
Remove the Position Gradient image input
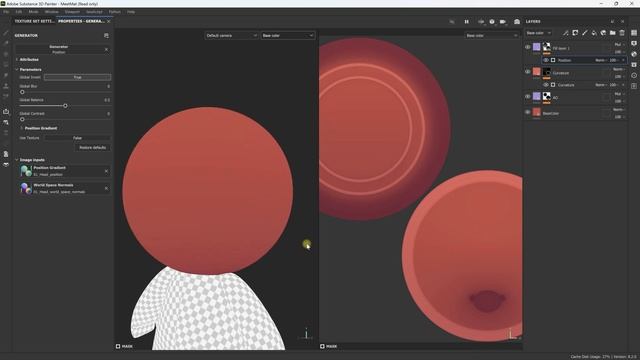pos(106,171)
